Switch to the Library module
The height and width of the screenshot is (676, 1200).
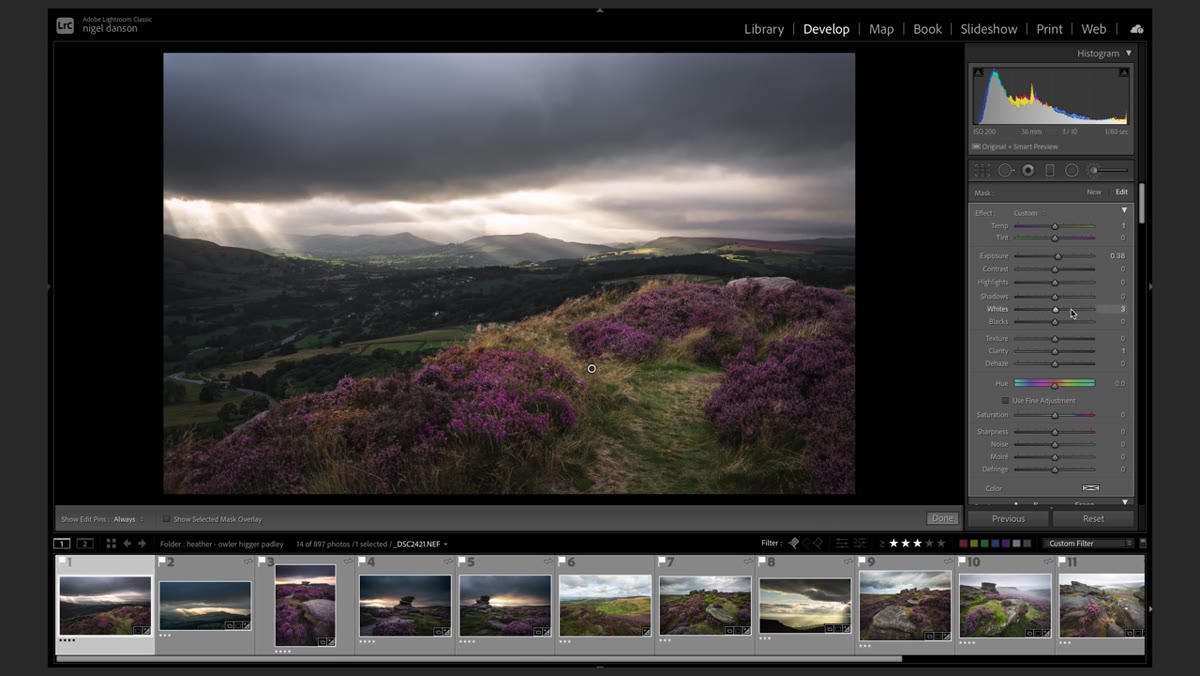pyautogui.click(x=764, y=29)
